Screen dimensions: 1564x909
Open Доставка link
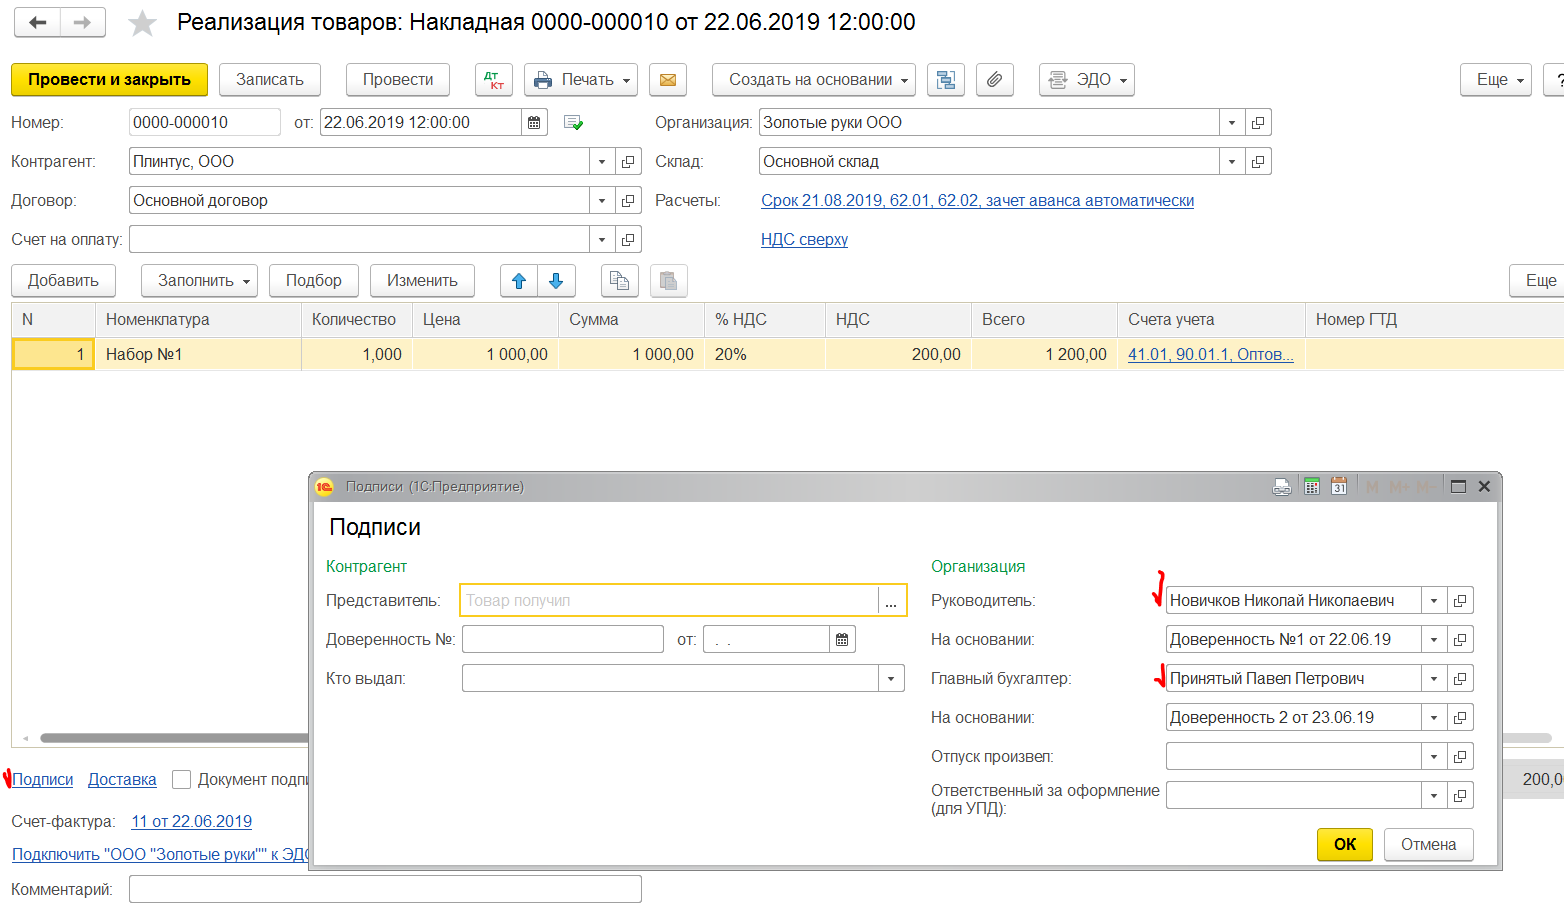coord(122,779)
